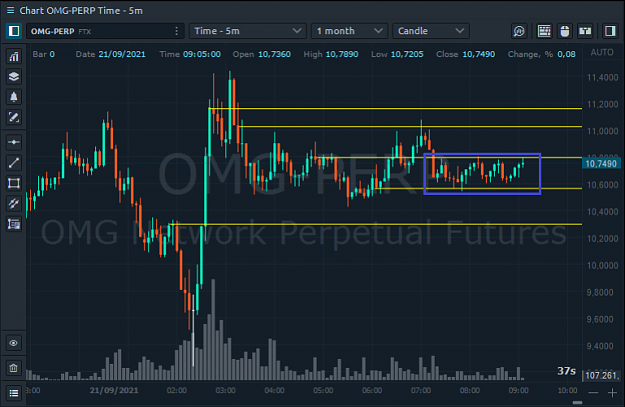
Task: Click the High 10,7890 value
Action: click(342, 54)
